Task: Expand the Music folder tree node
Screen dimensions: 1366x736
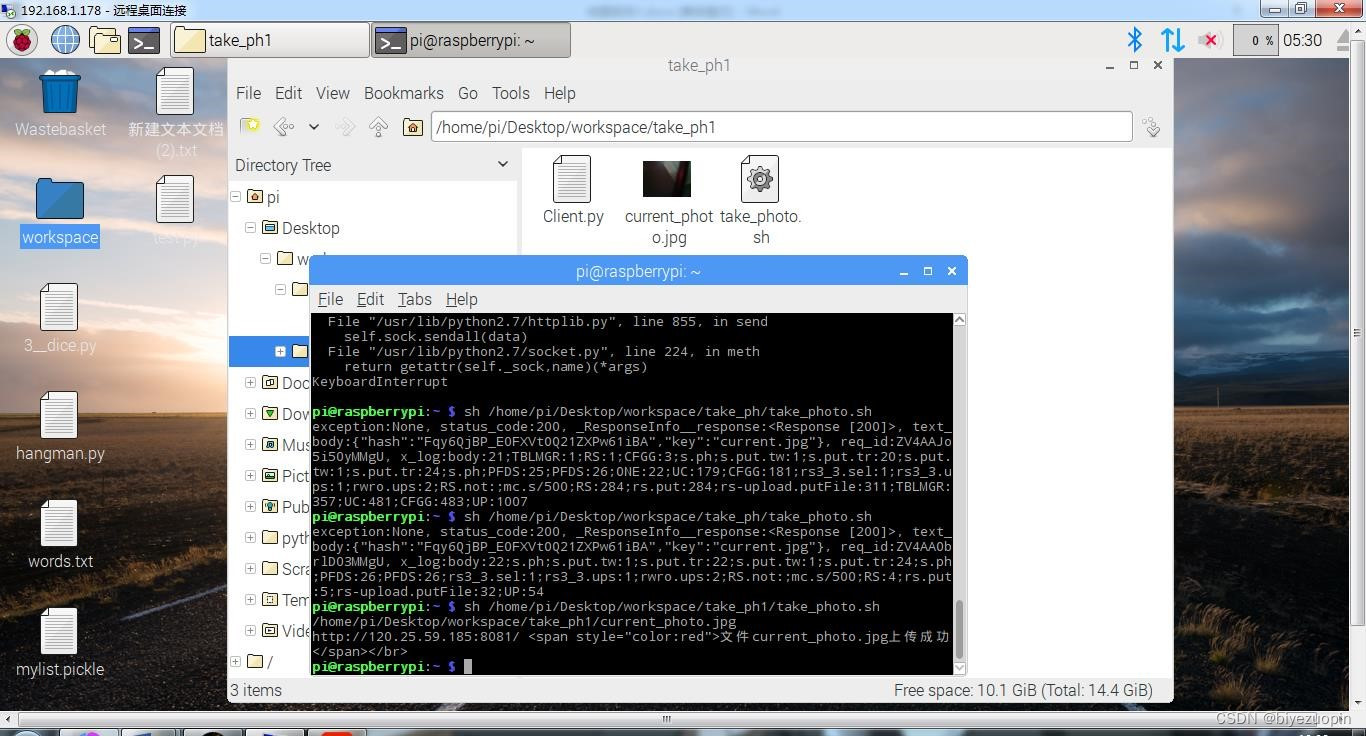Action: point(251,444)
